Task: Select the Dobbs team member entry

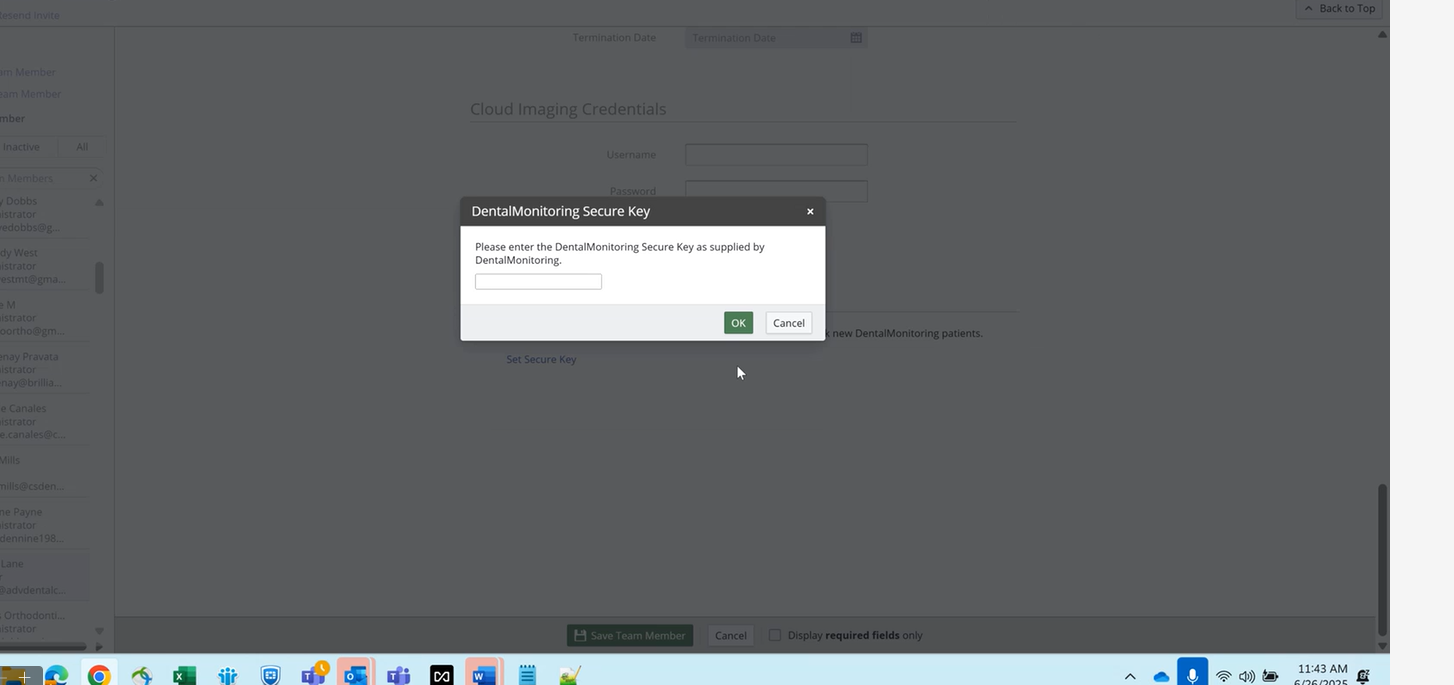Action: pyautogui.click(x=44, y=214)
